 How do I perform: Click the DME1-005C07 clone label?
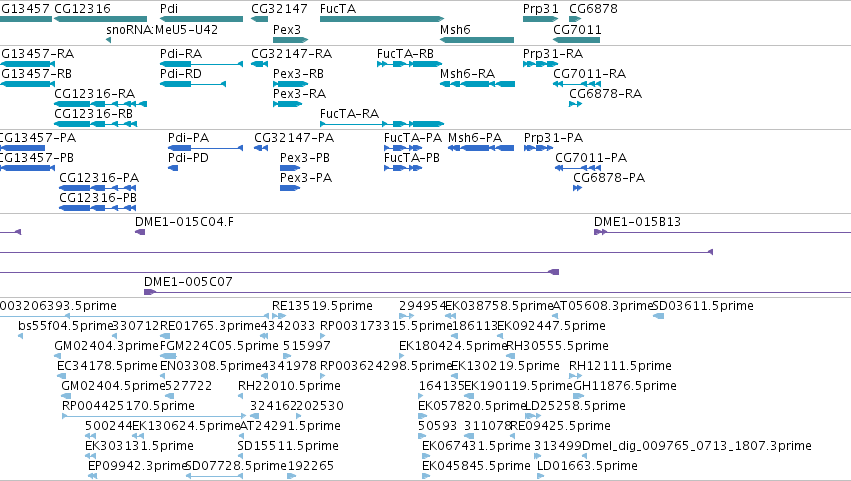(x=188, y=282)
